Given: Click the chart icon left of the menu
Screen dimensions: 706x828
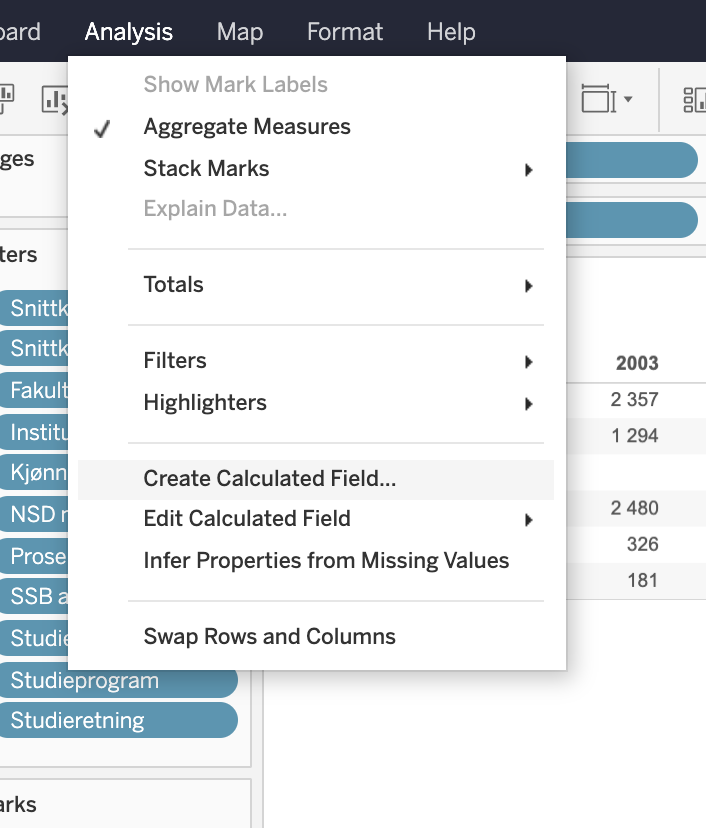Looking at the screenshot, I should [52, 98].
